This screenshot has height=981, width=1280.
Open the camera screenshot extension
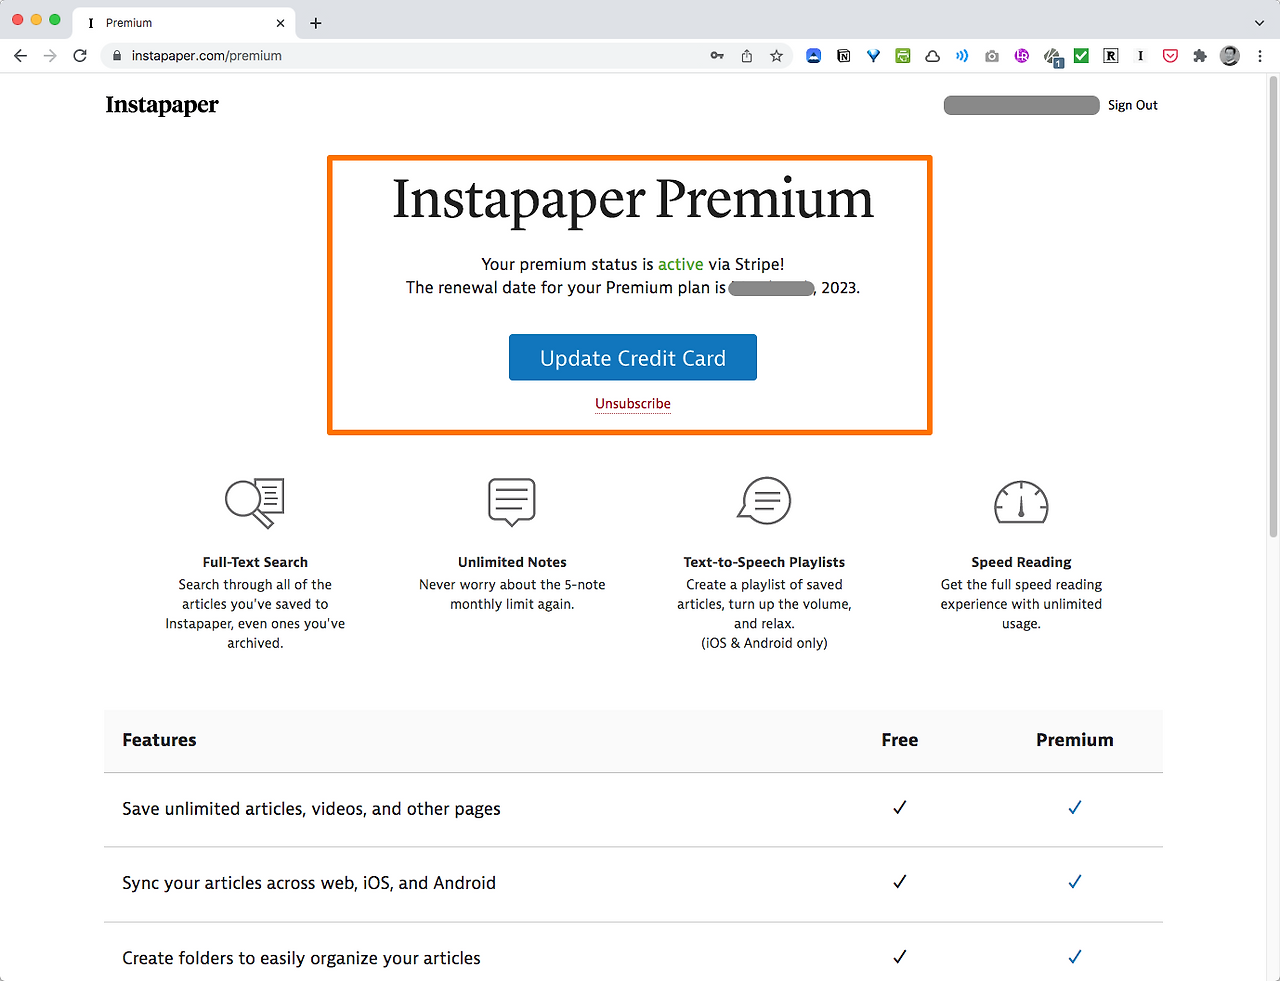pos(991,56)
